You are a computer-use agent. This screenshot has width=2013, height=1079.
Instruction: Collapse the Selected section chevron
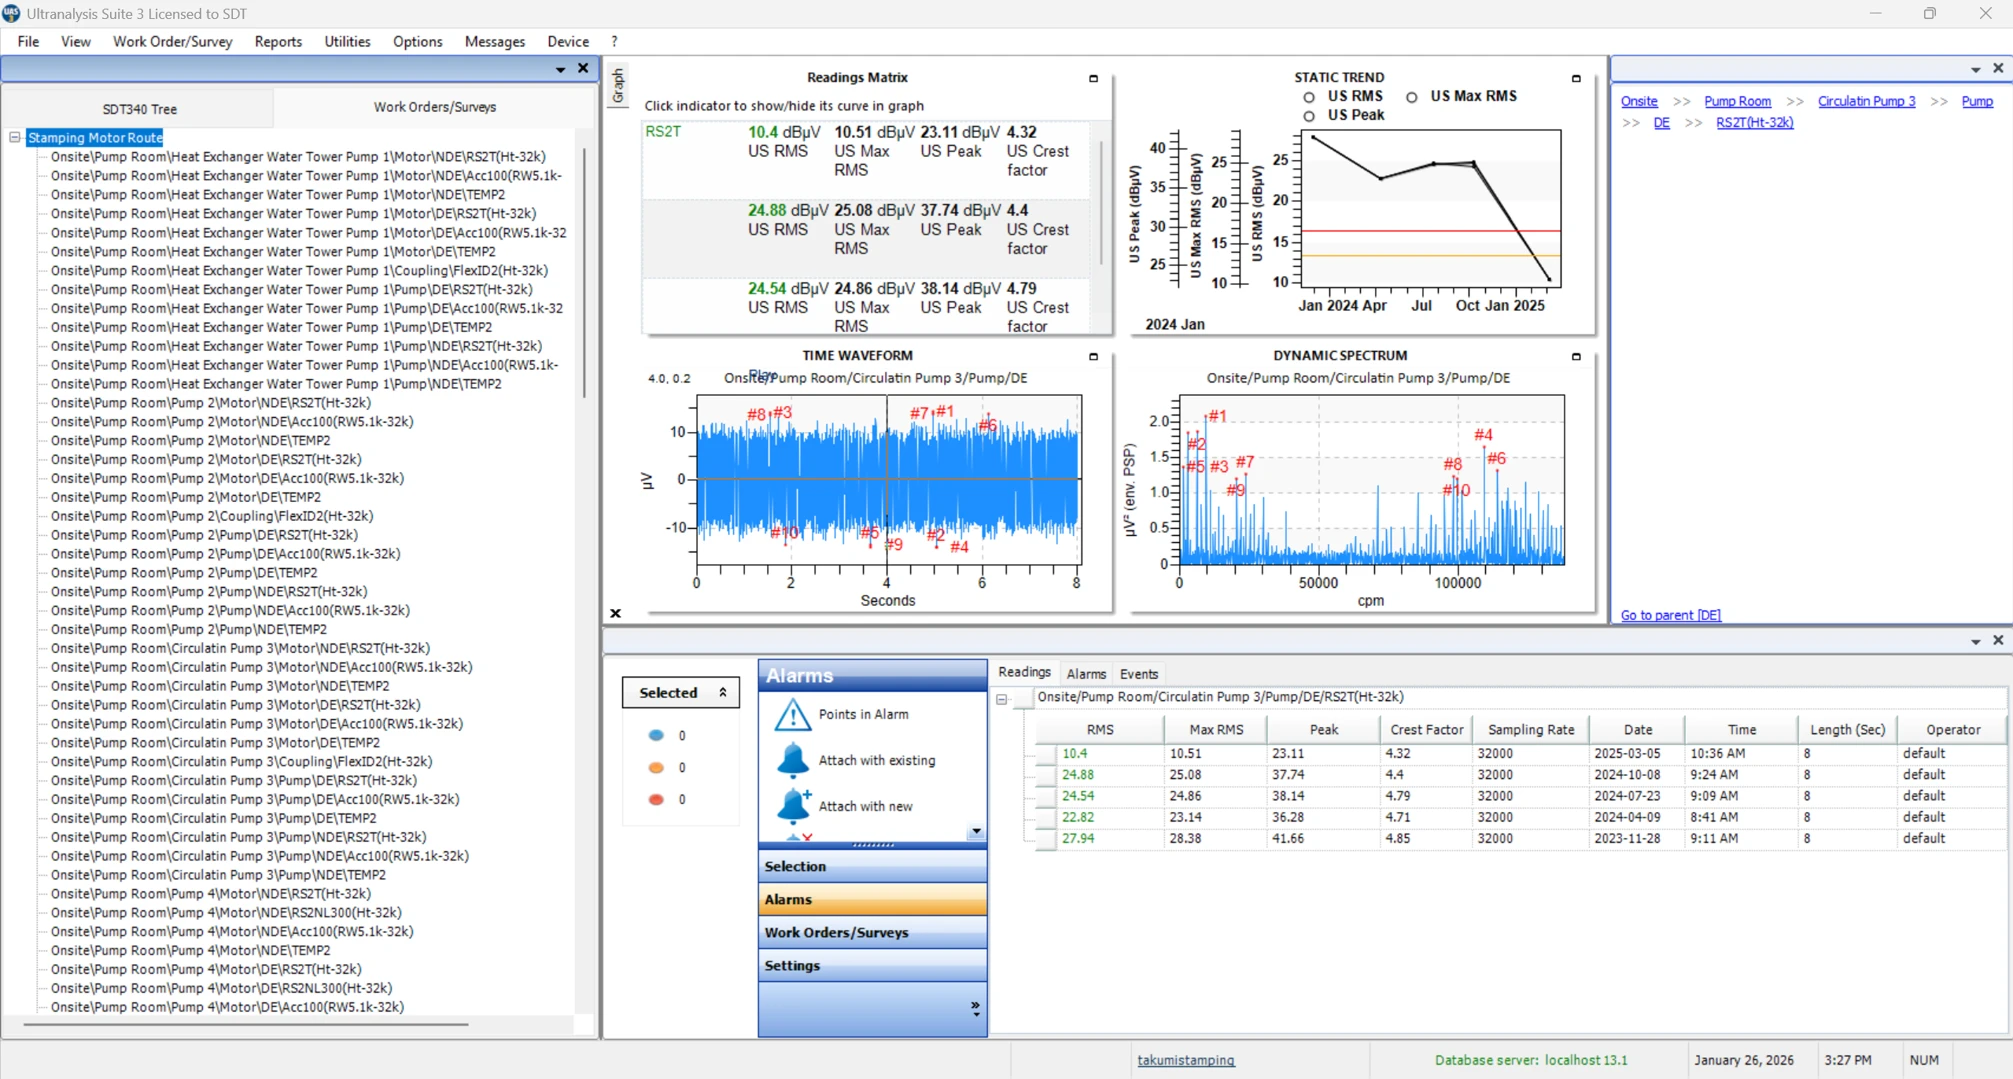tap(723, 692)
